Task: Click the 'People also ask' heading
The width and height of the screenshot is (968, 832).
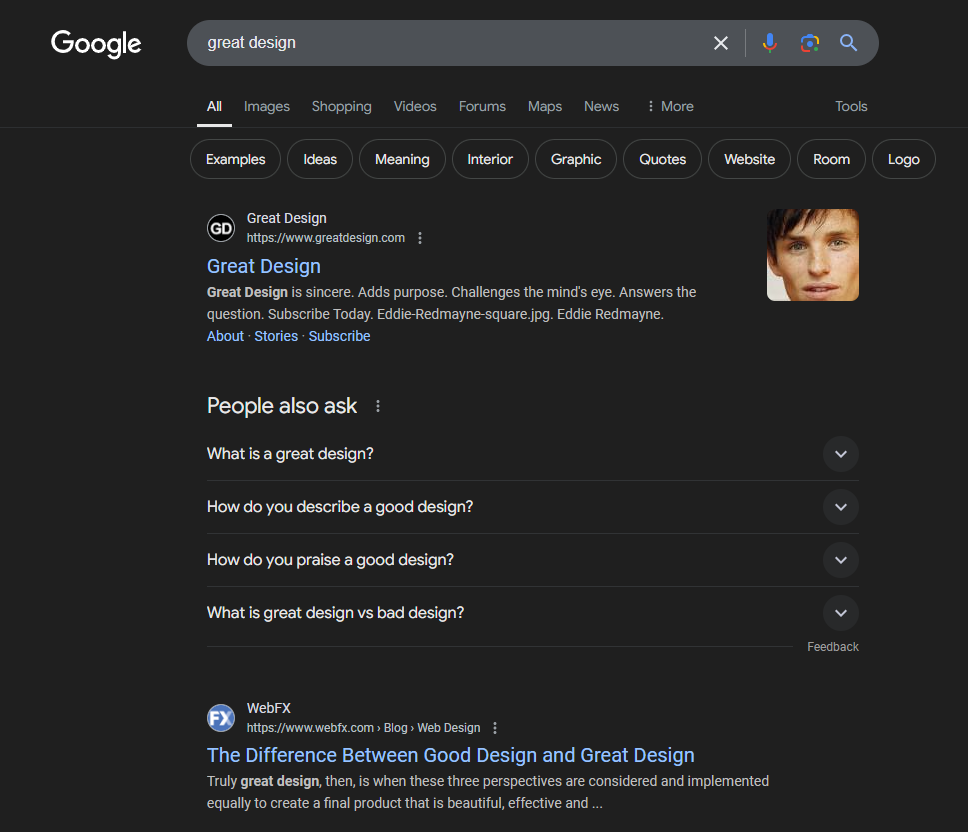Action: point(282,406)
